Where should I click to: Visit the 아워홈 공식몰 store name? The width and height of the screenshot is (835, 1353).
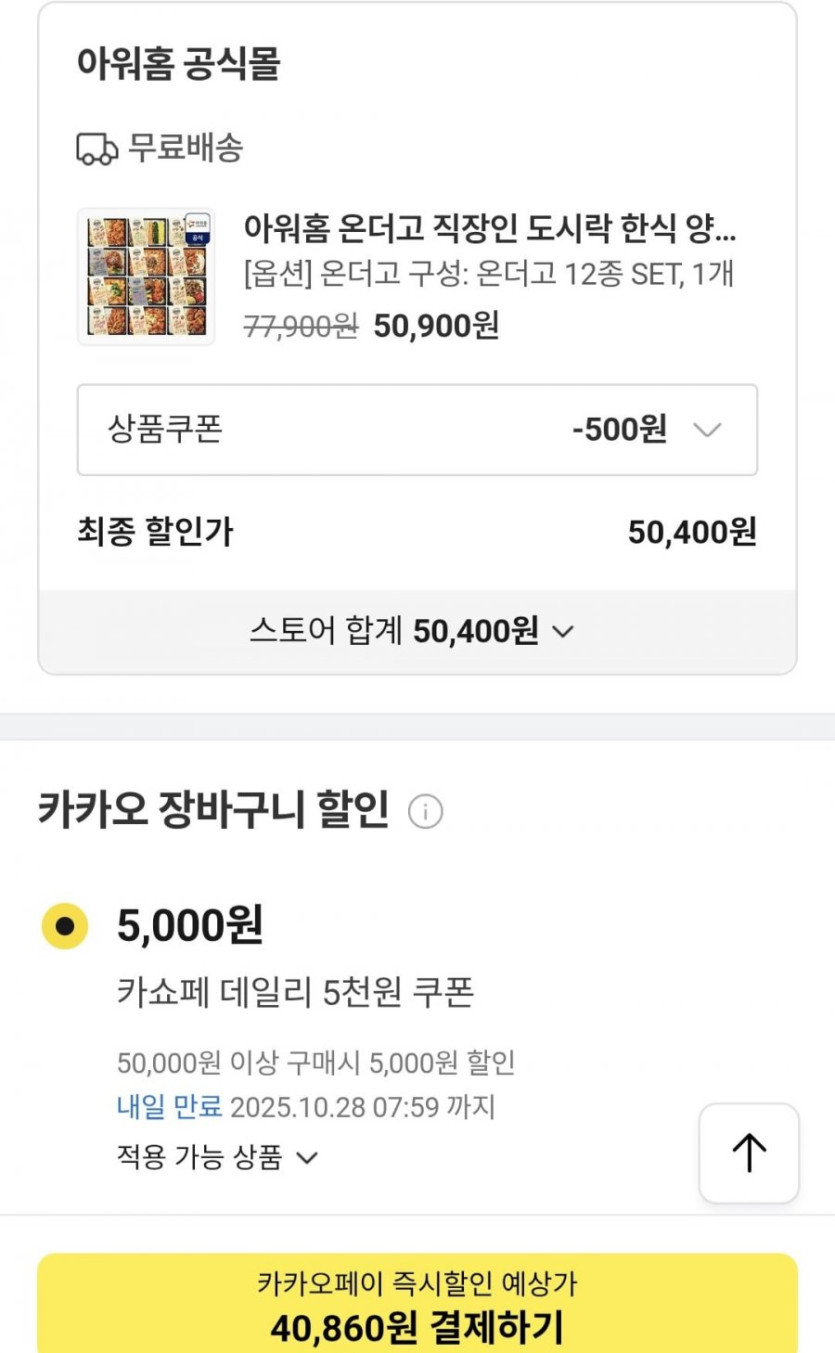(x=178, y=65)
